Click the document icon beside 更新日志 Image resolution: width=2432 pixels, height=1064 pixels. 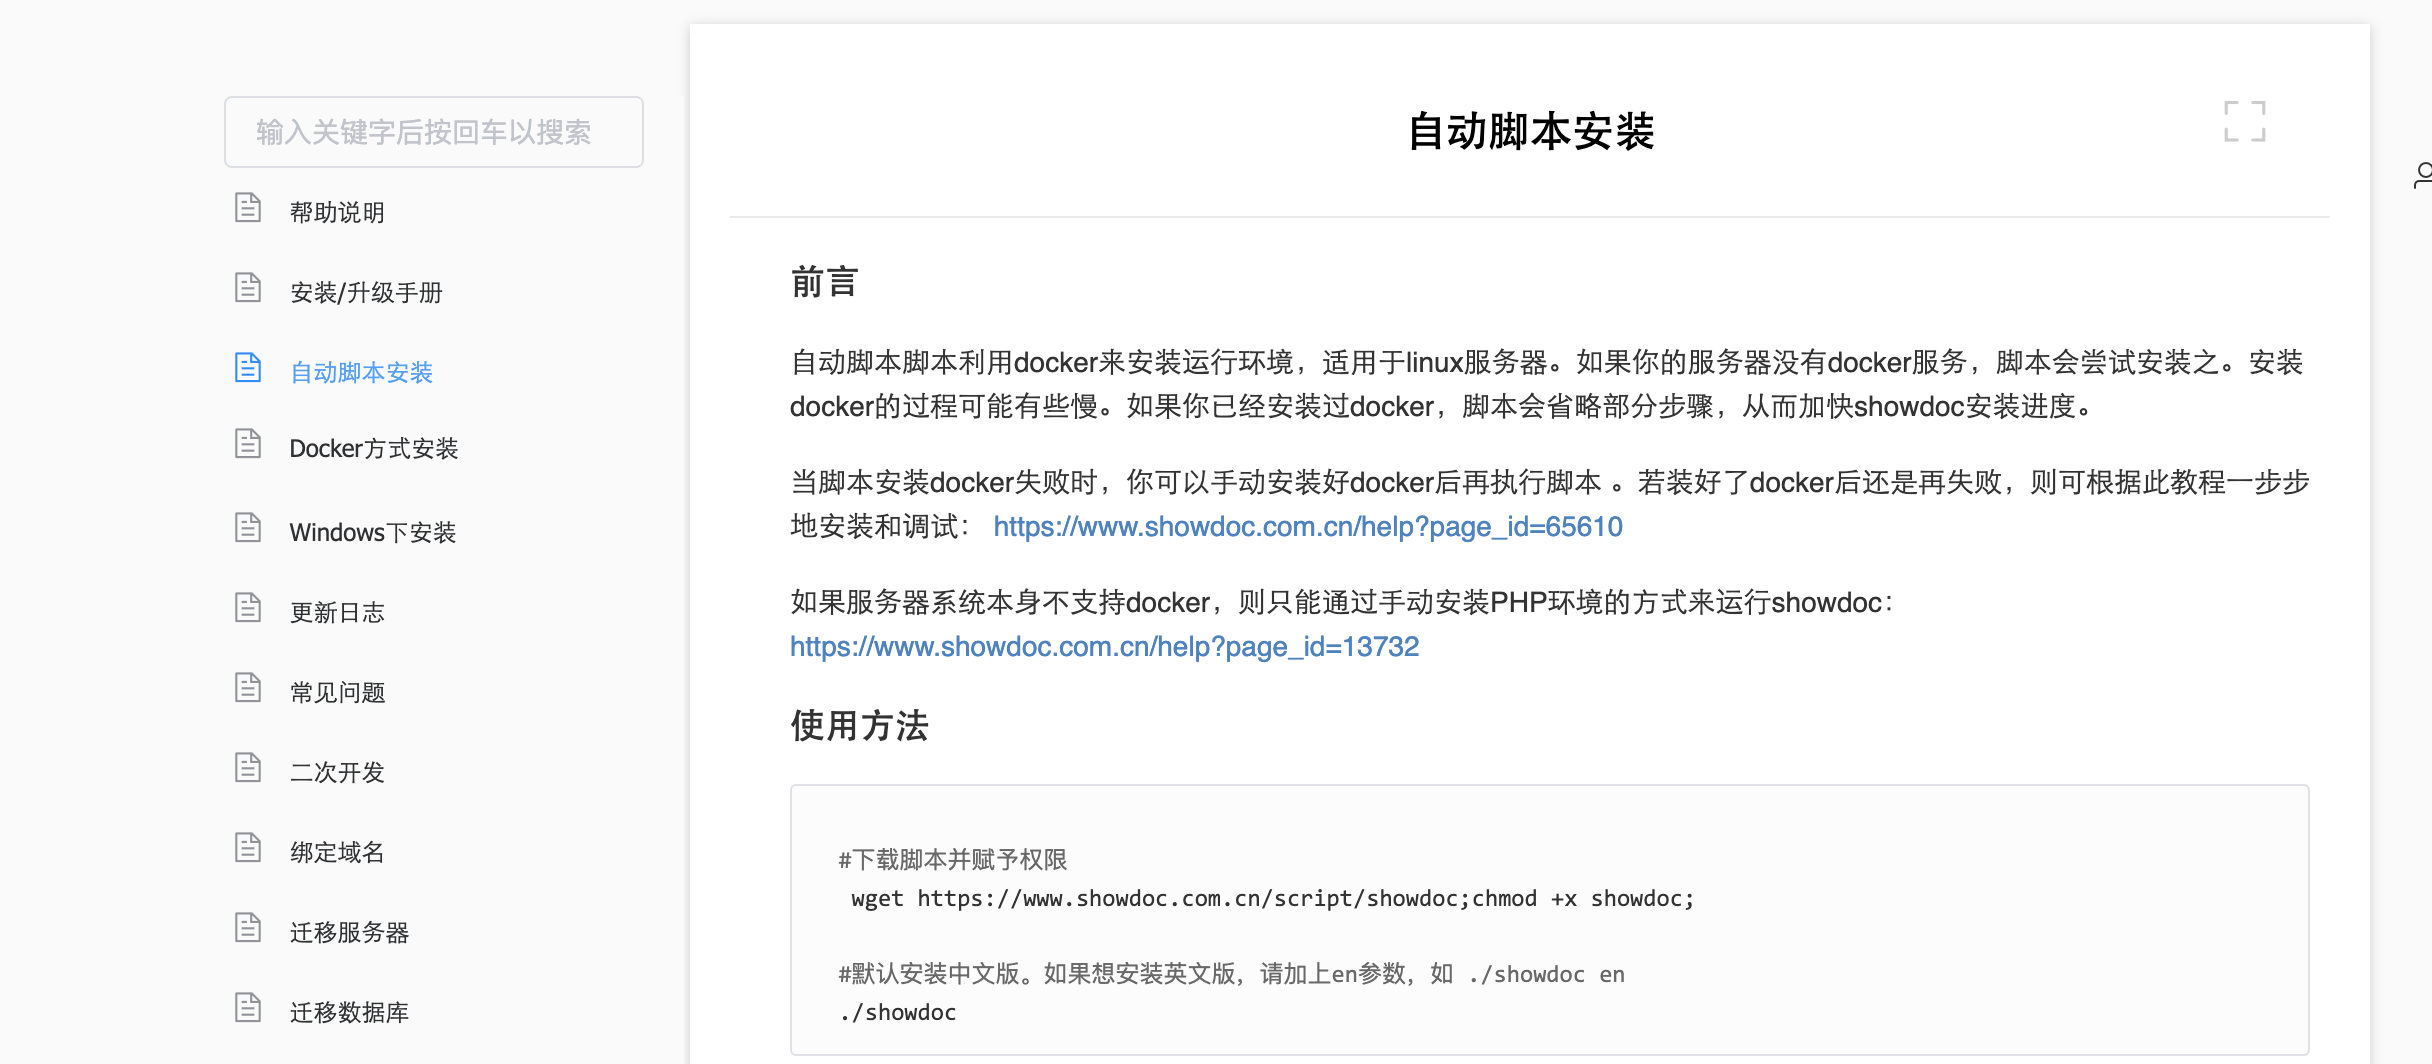249,607
